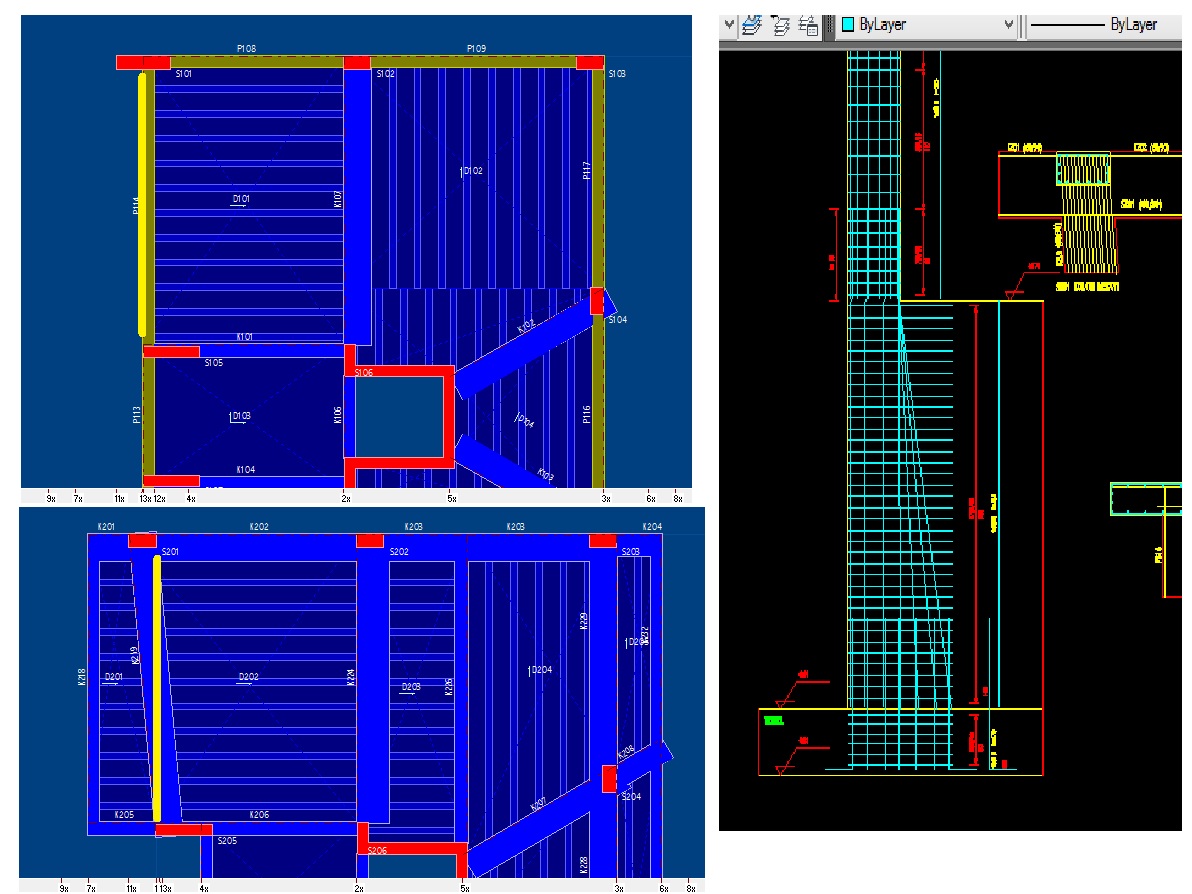Viewport: 1192px width, 894px height.
Task: Select red column S204 in lower plan
Action: [x=608, y=778]
